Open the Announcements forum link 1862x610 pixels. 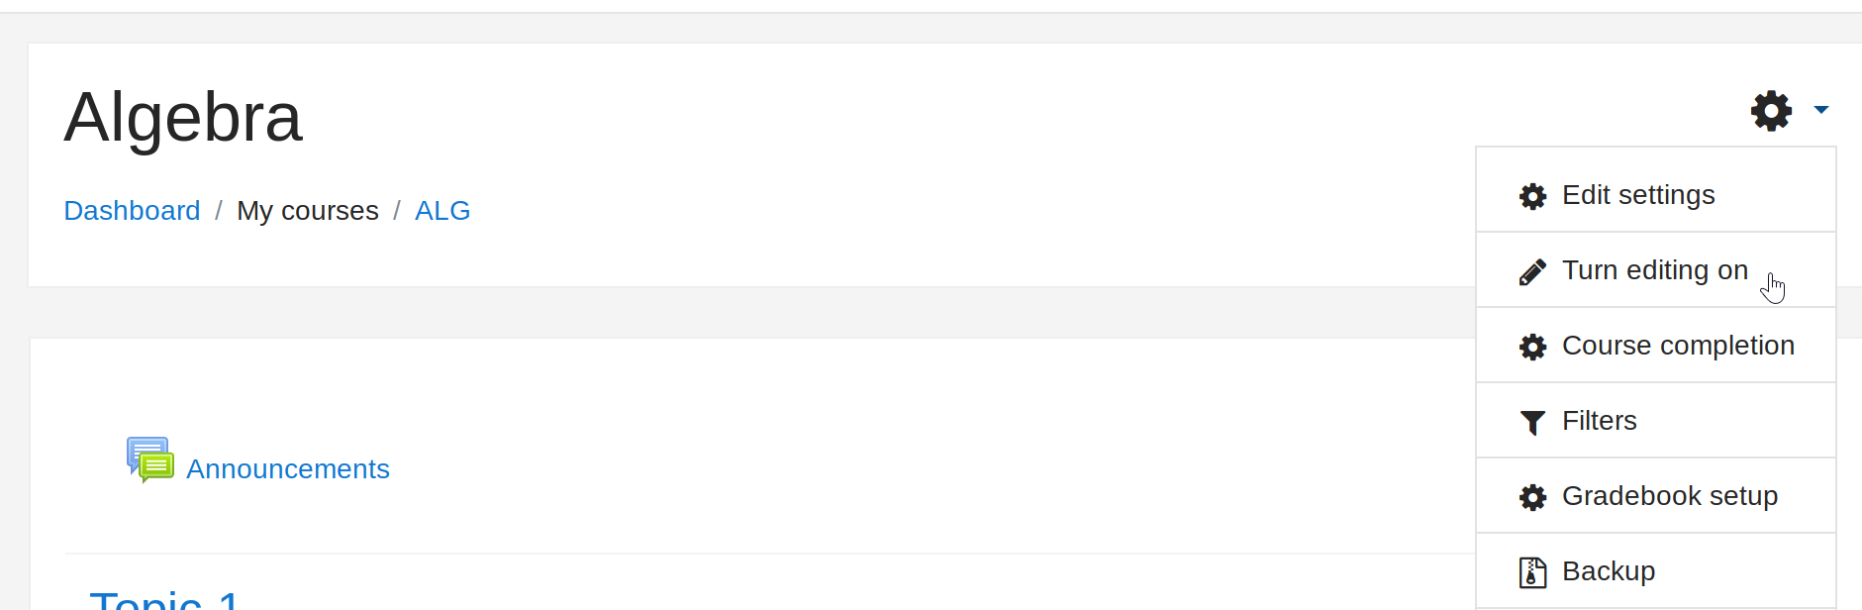[x=288, y=469]
